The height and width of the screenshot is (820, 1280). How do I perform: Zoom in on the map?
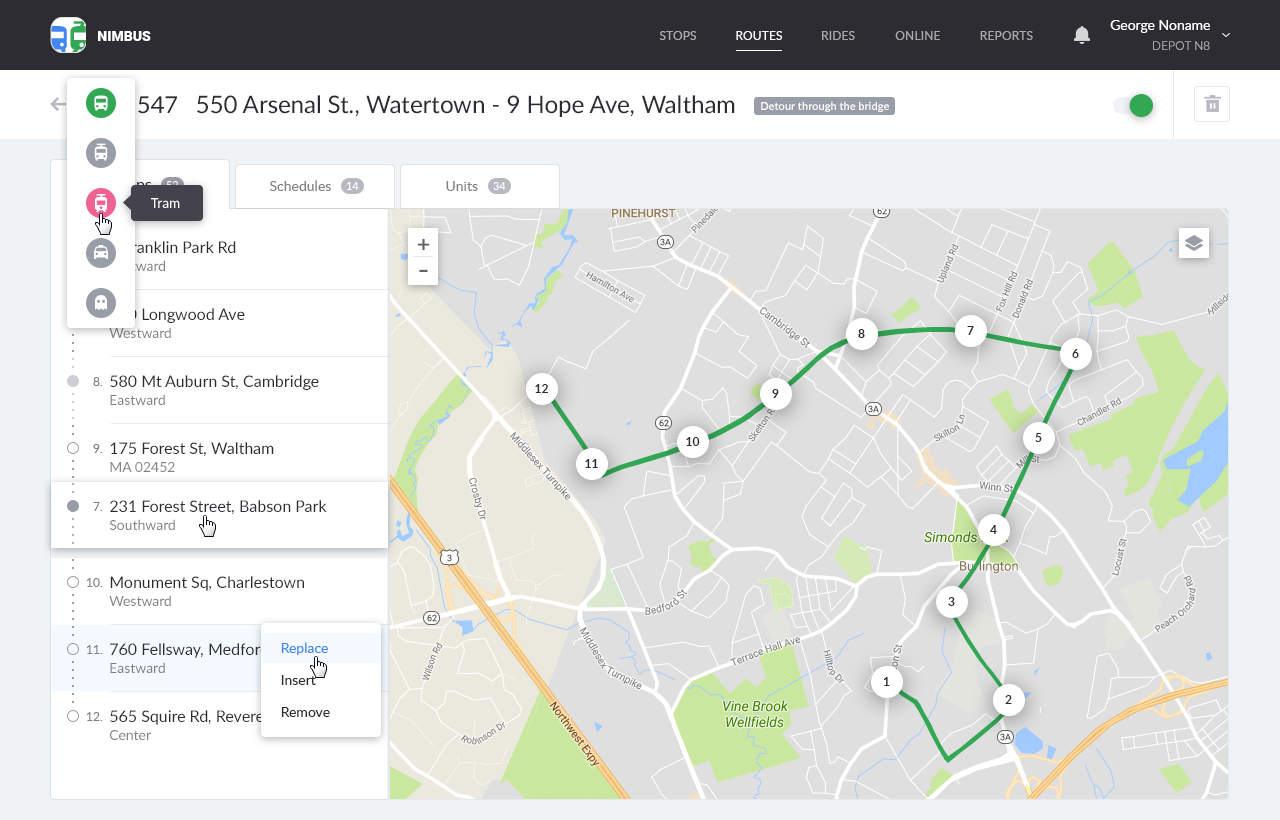[423, 245]
